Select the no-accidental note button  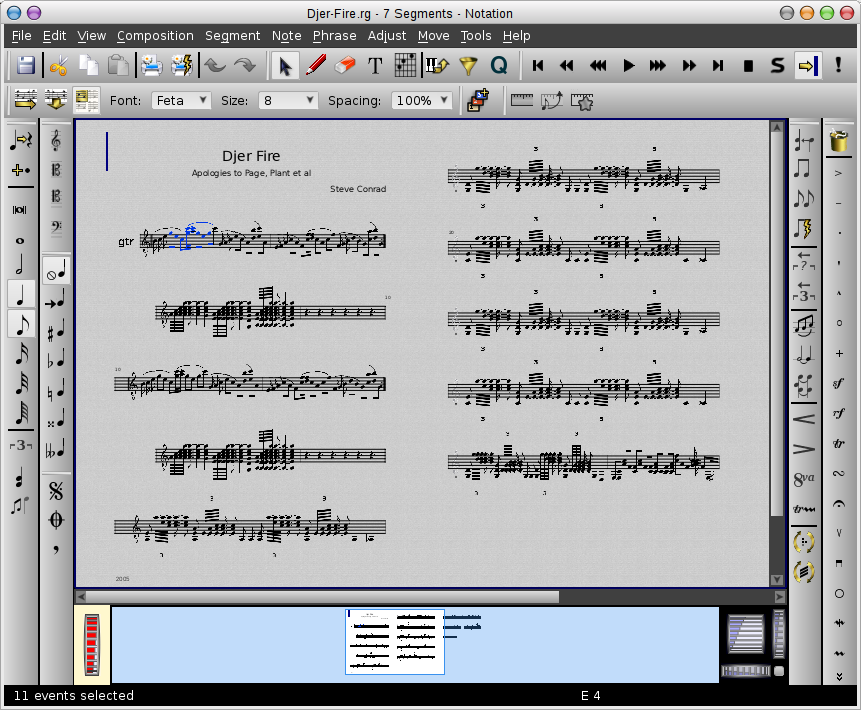click(56, 271)
